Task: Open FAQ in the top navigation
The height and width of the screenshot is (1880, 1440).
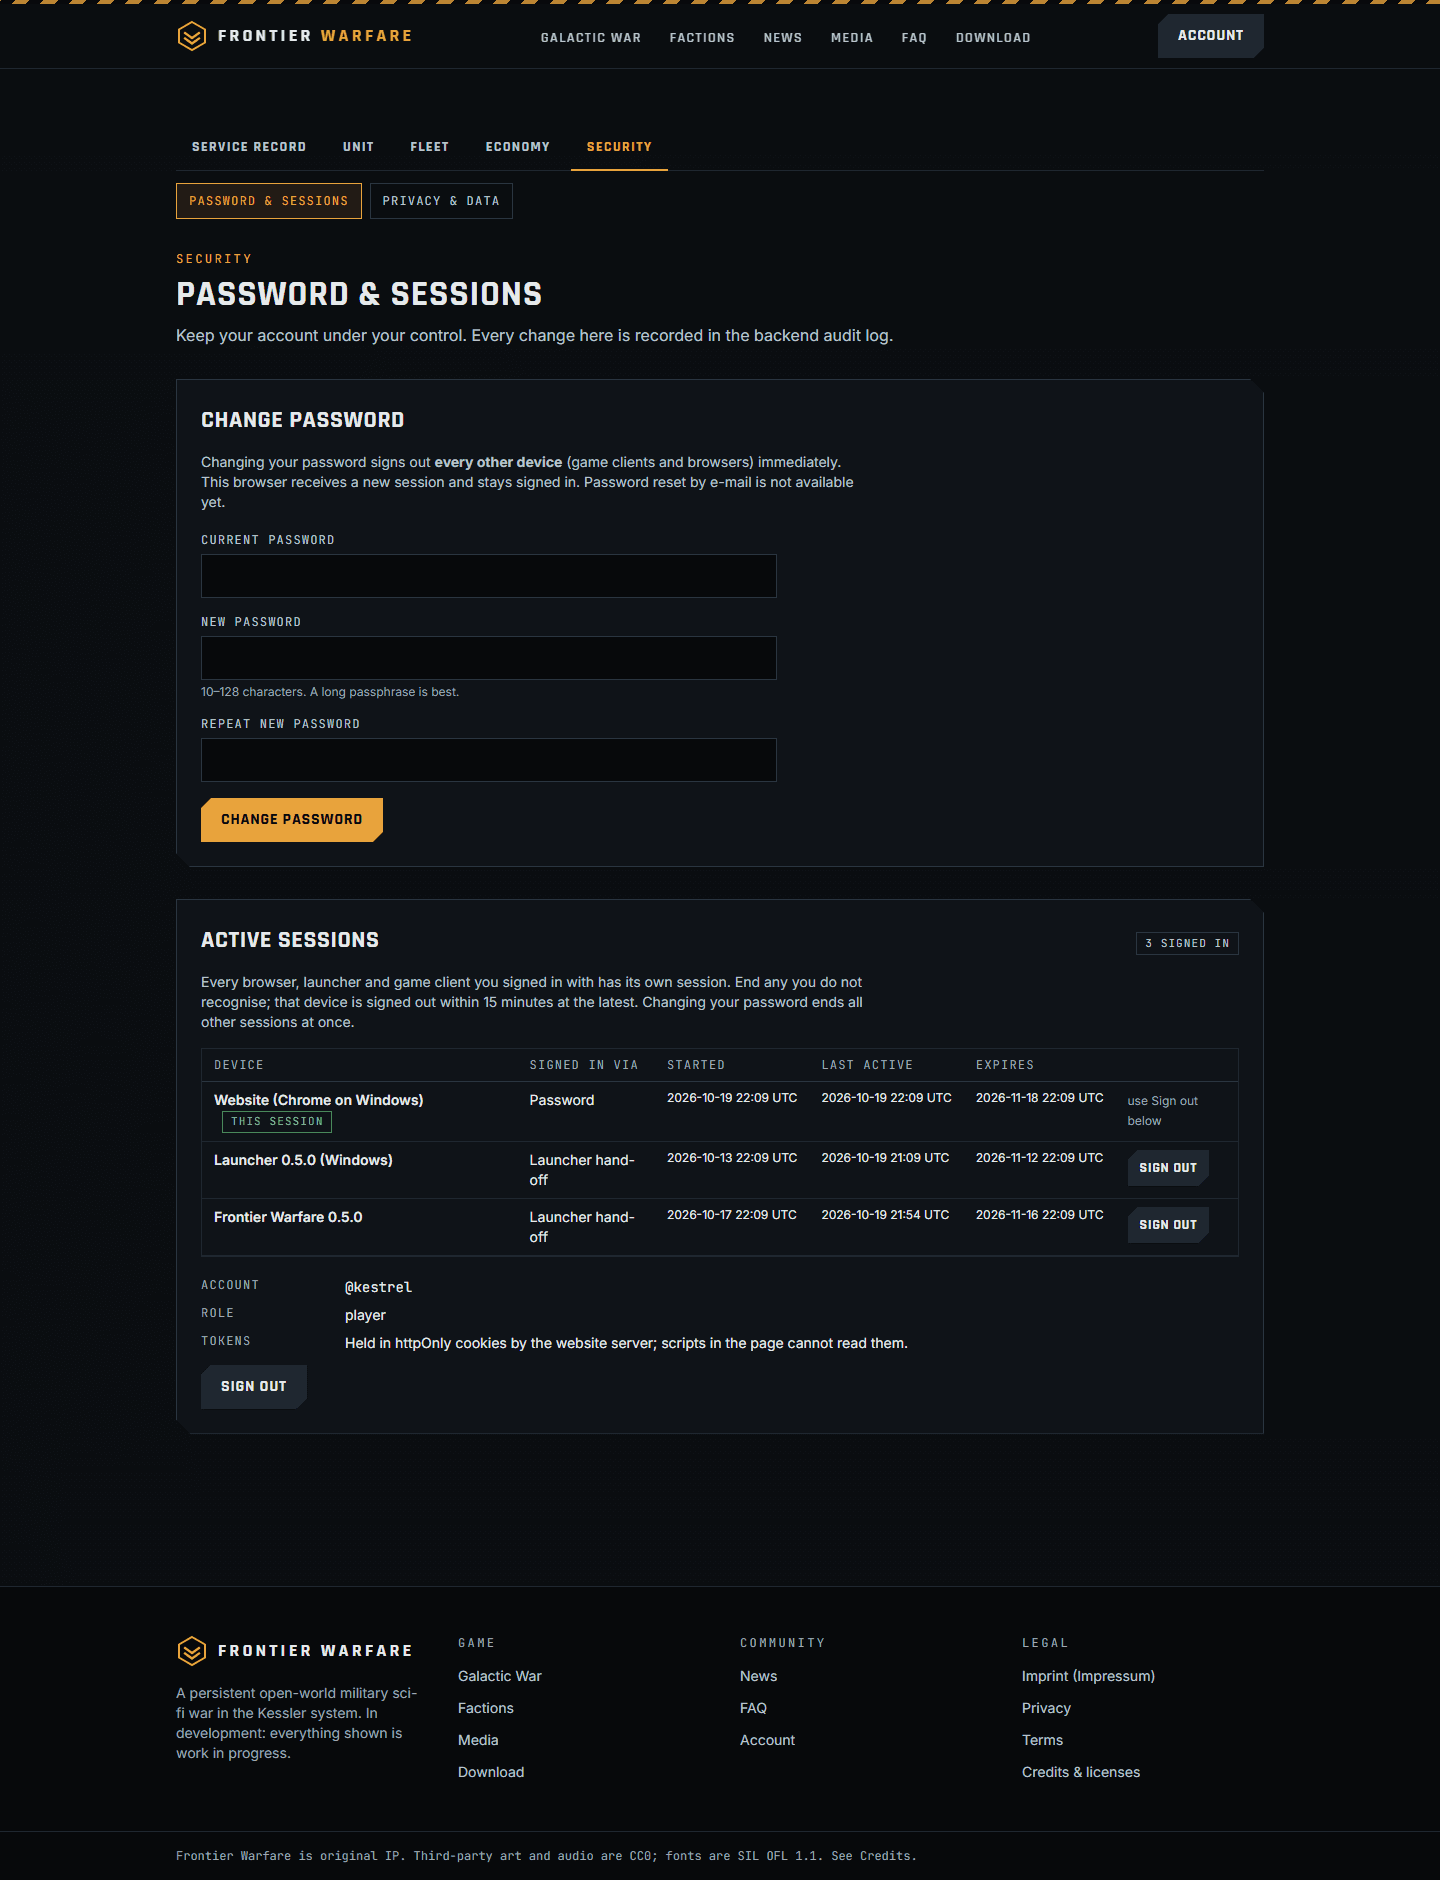Action: point(914,38)
